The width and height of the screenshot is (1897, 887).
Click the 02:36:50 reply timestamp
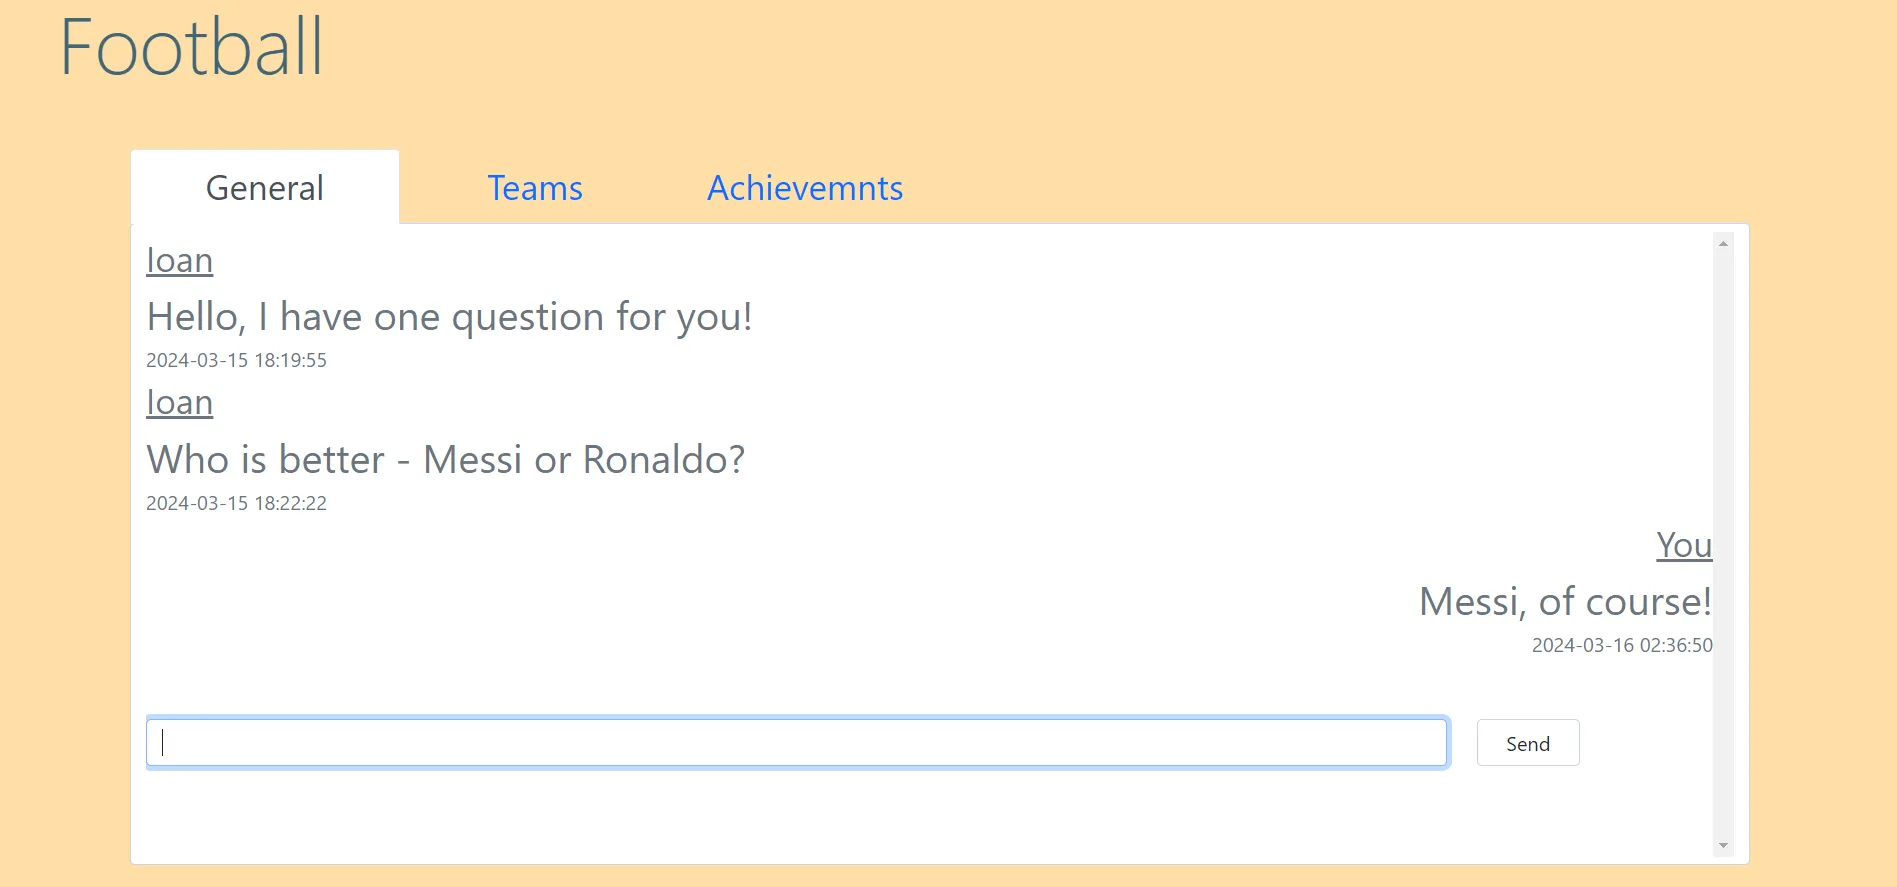[x=1622, y=645]
